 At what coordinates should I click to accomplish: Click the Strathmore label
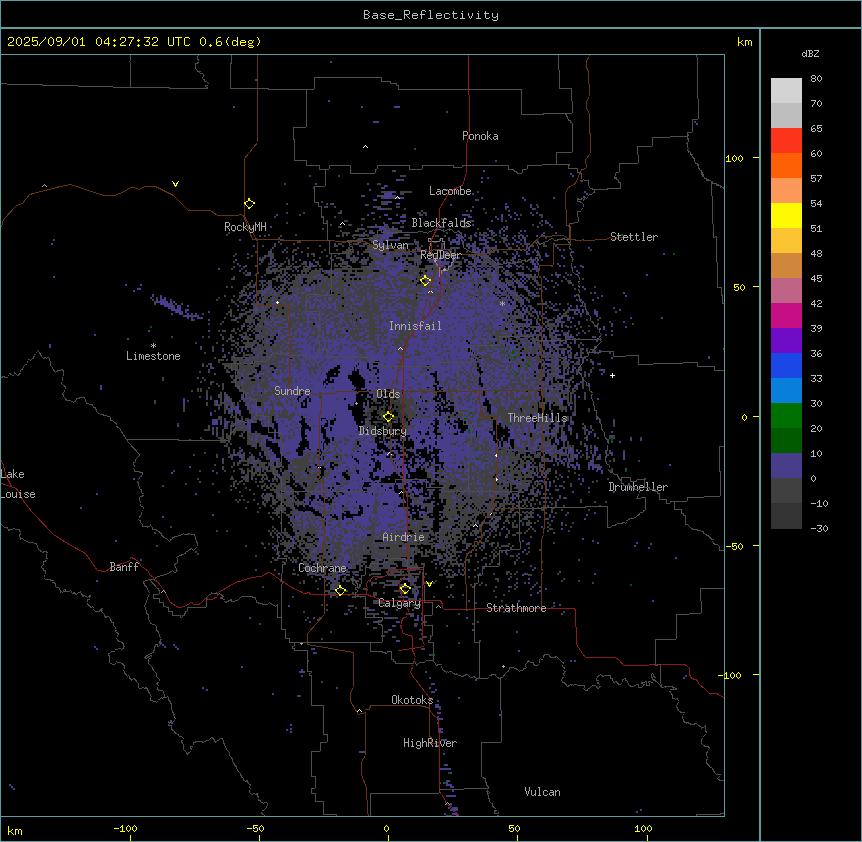point(516,608)
